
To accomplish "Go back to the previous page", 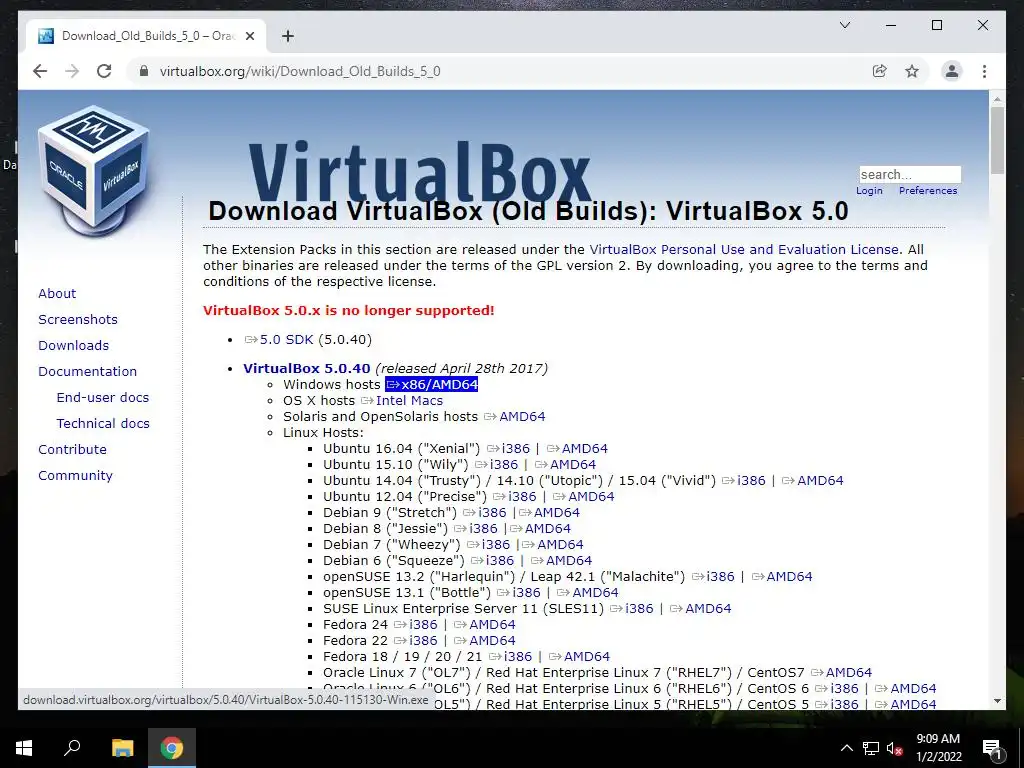I will [x=40, y=71].
